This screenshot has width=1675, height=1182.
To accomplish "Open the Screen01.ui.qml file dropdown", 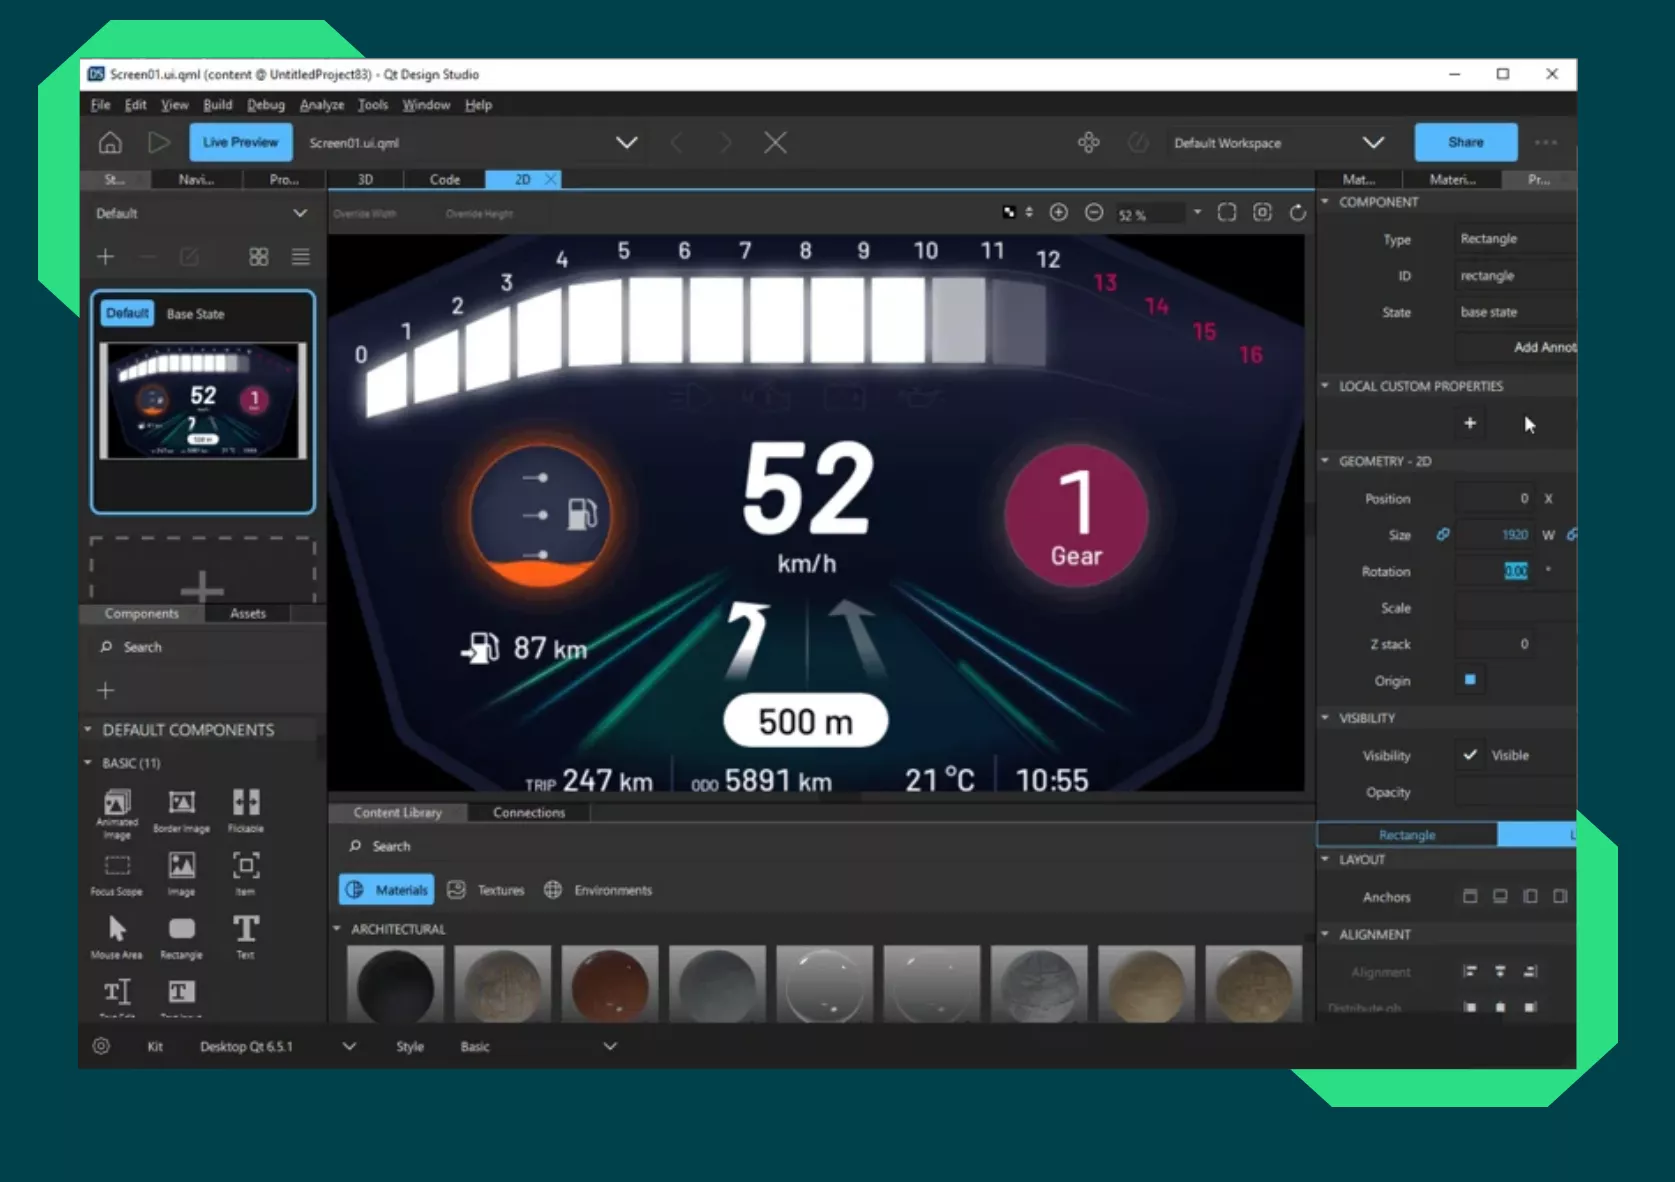I will coord(627,143).
